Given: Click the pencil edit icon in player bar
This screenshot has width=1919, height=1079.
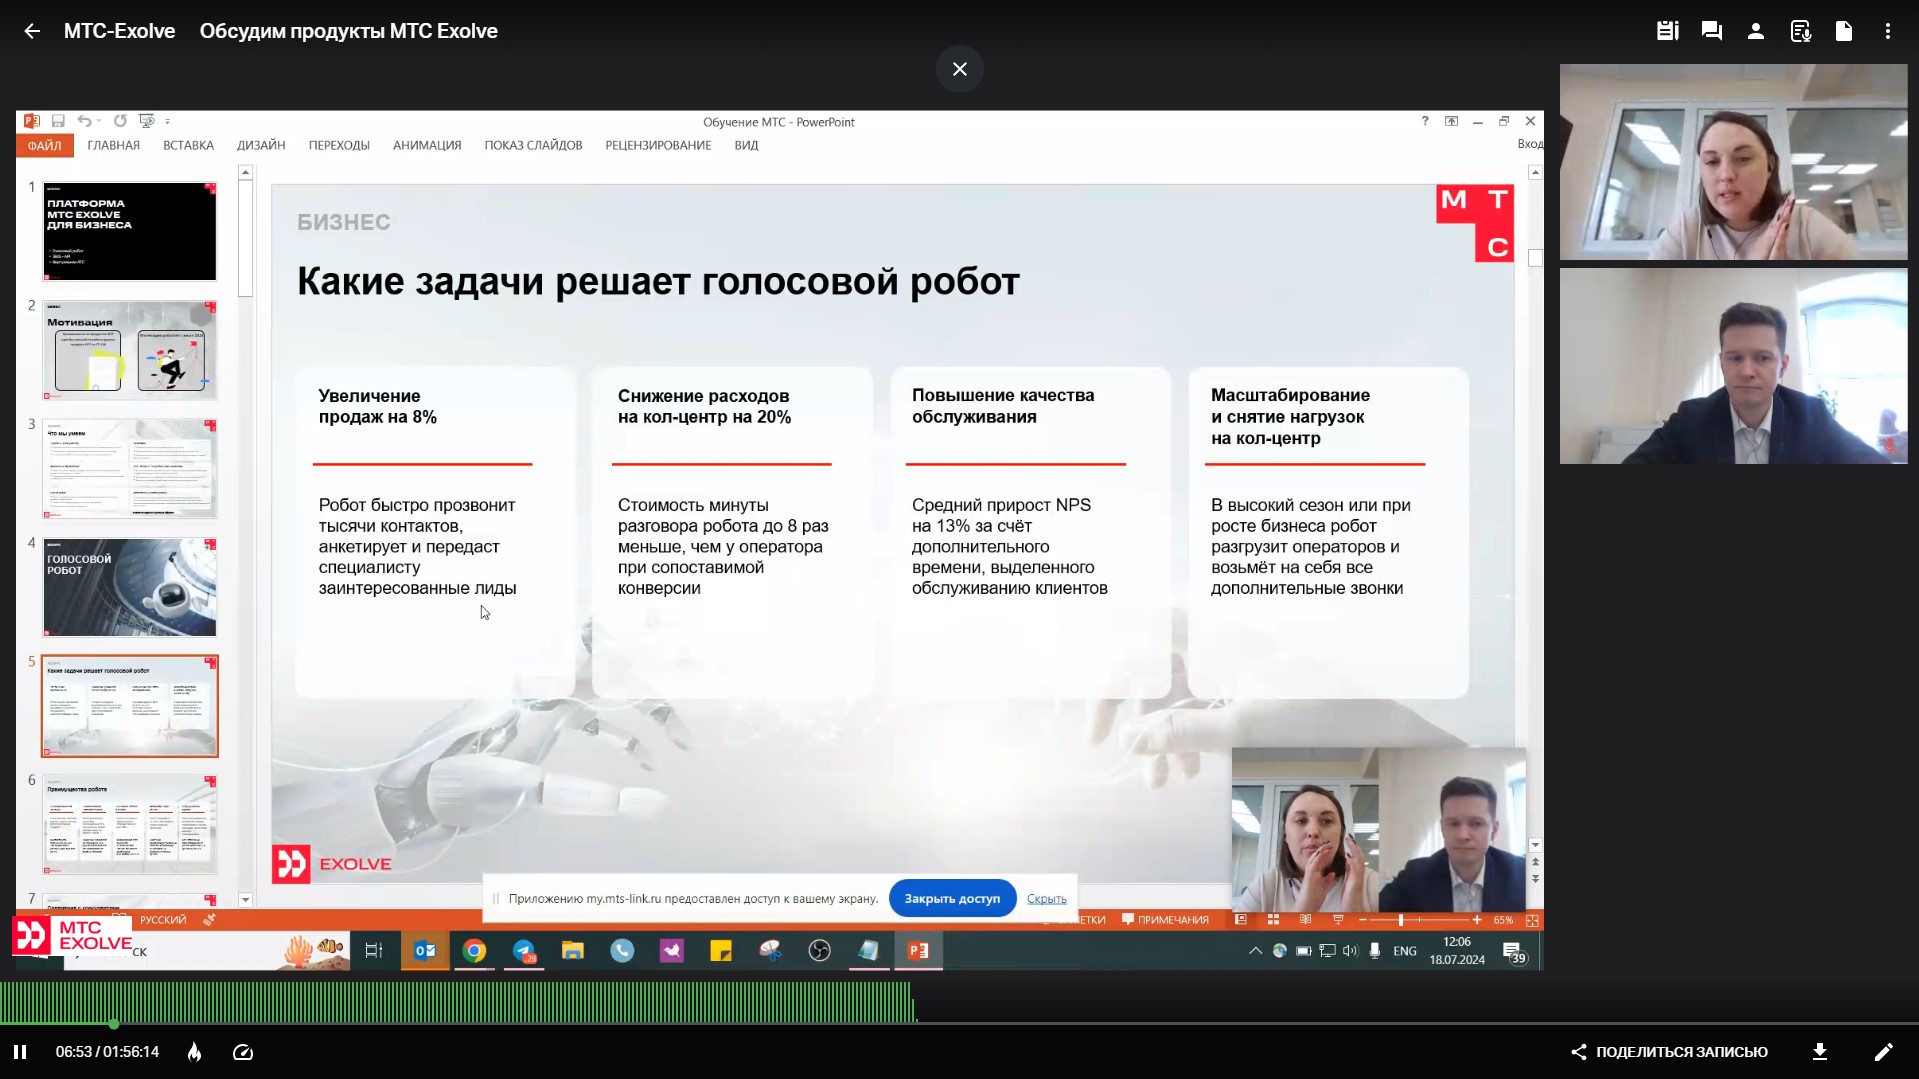Looking at the screenshot, I should (x=1883, y=1052).
